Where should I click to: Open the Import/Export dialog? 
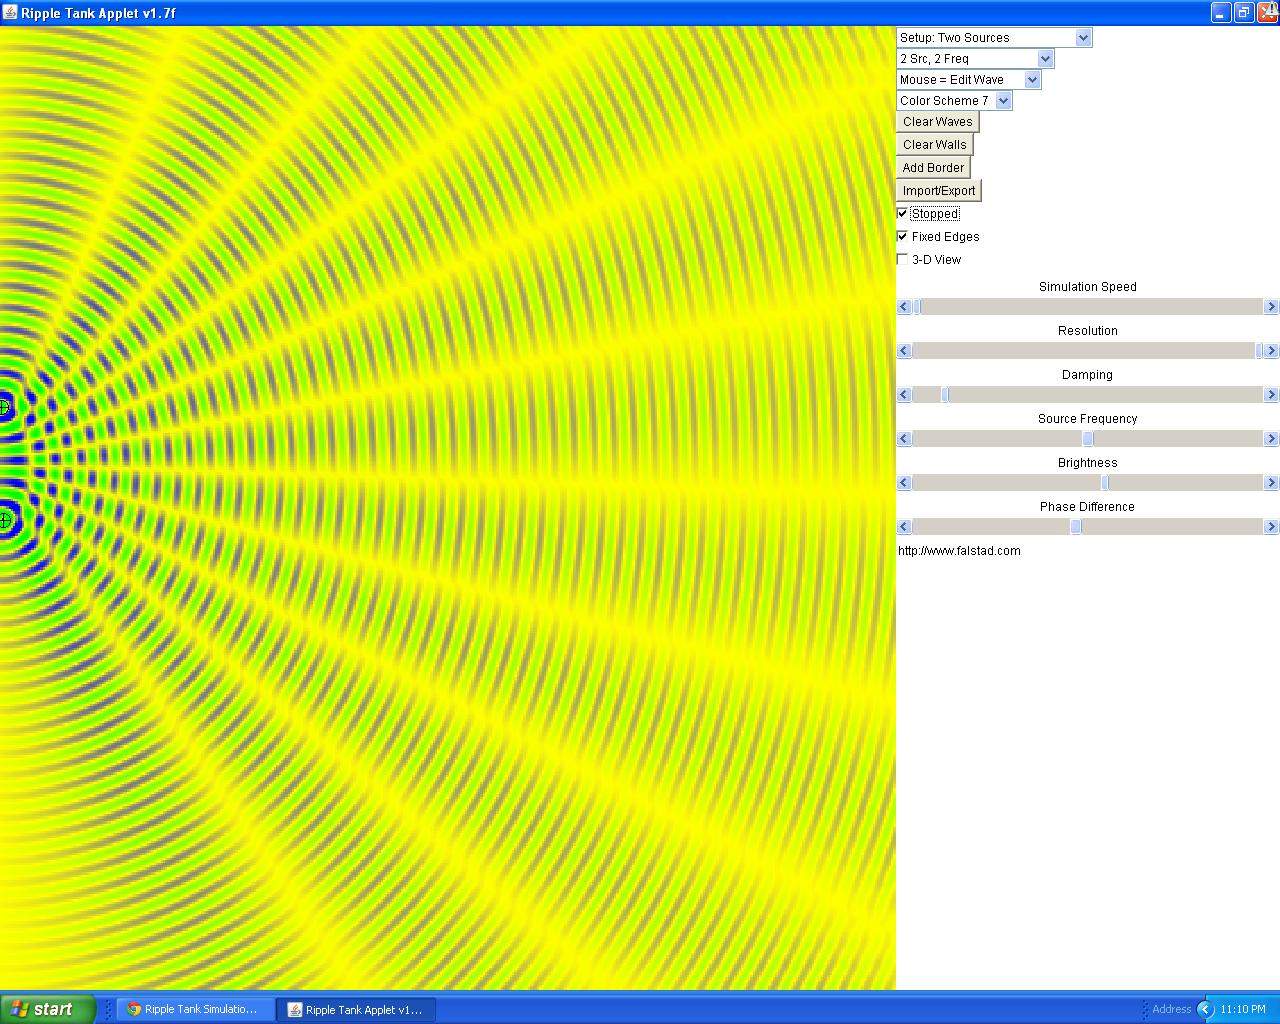939,191
